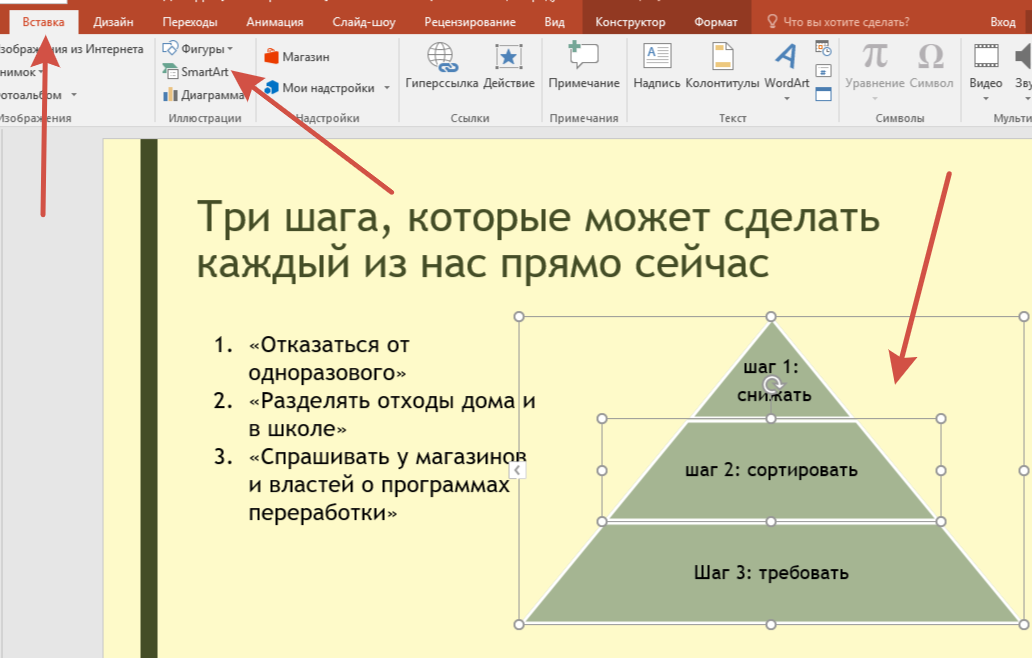Open Колонтитулы header and footer

coord(722,66)
